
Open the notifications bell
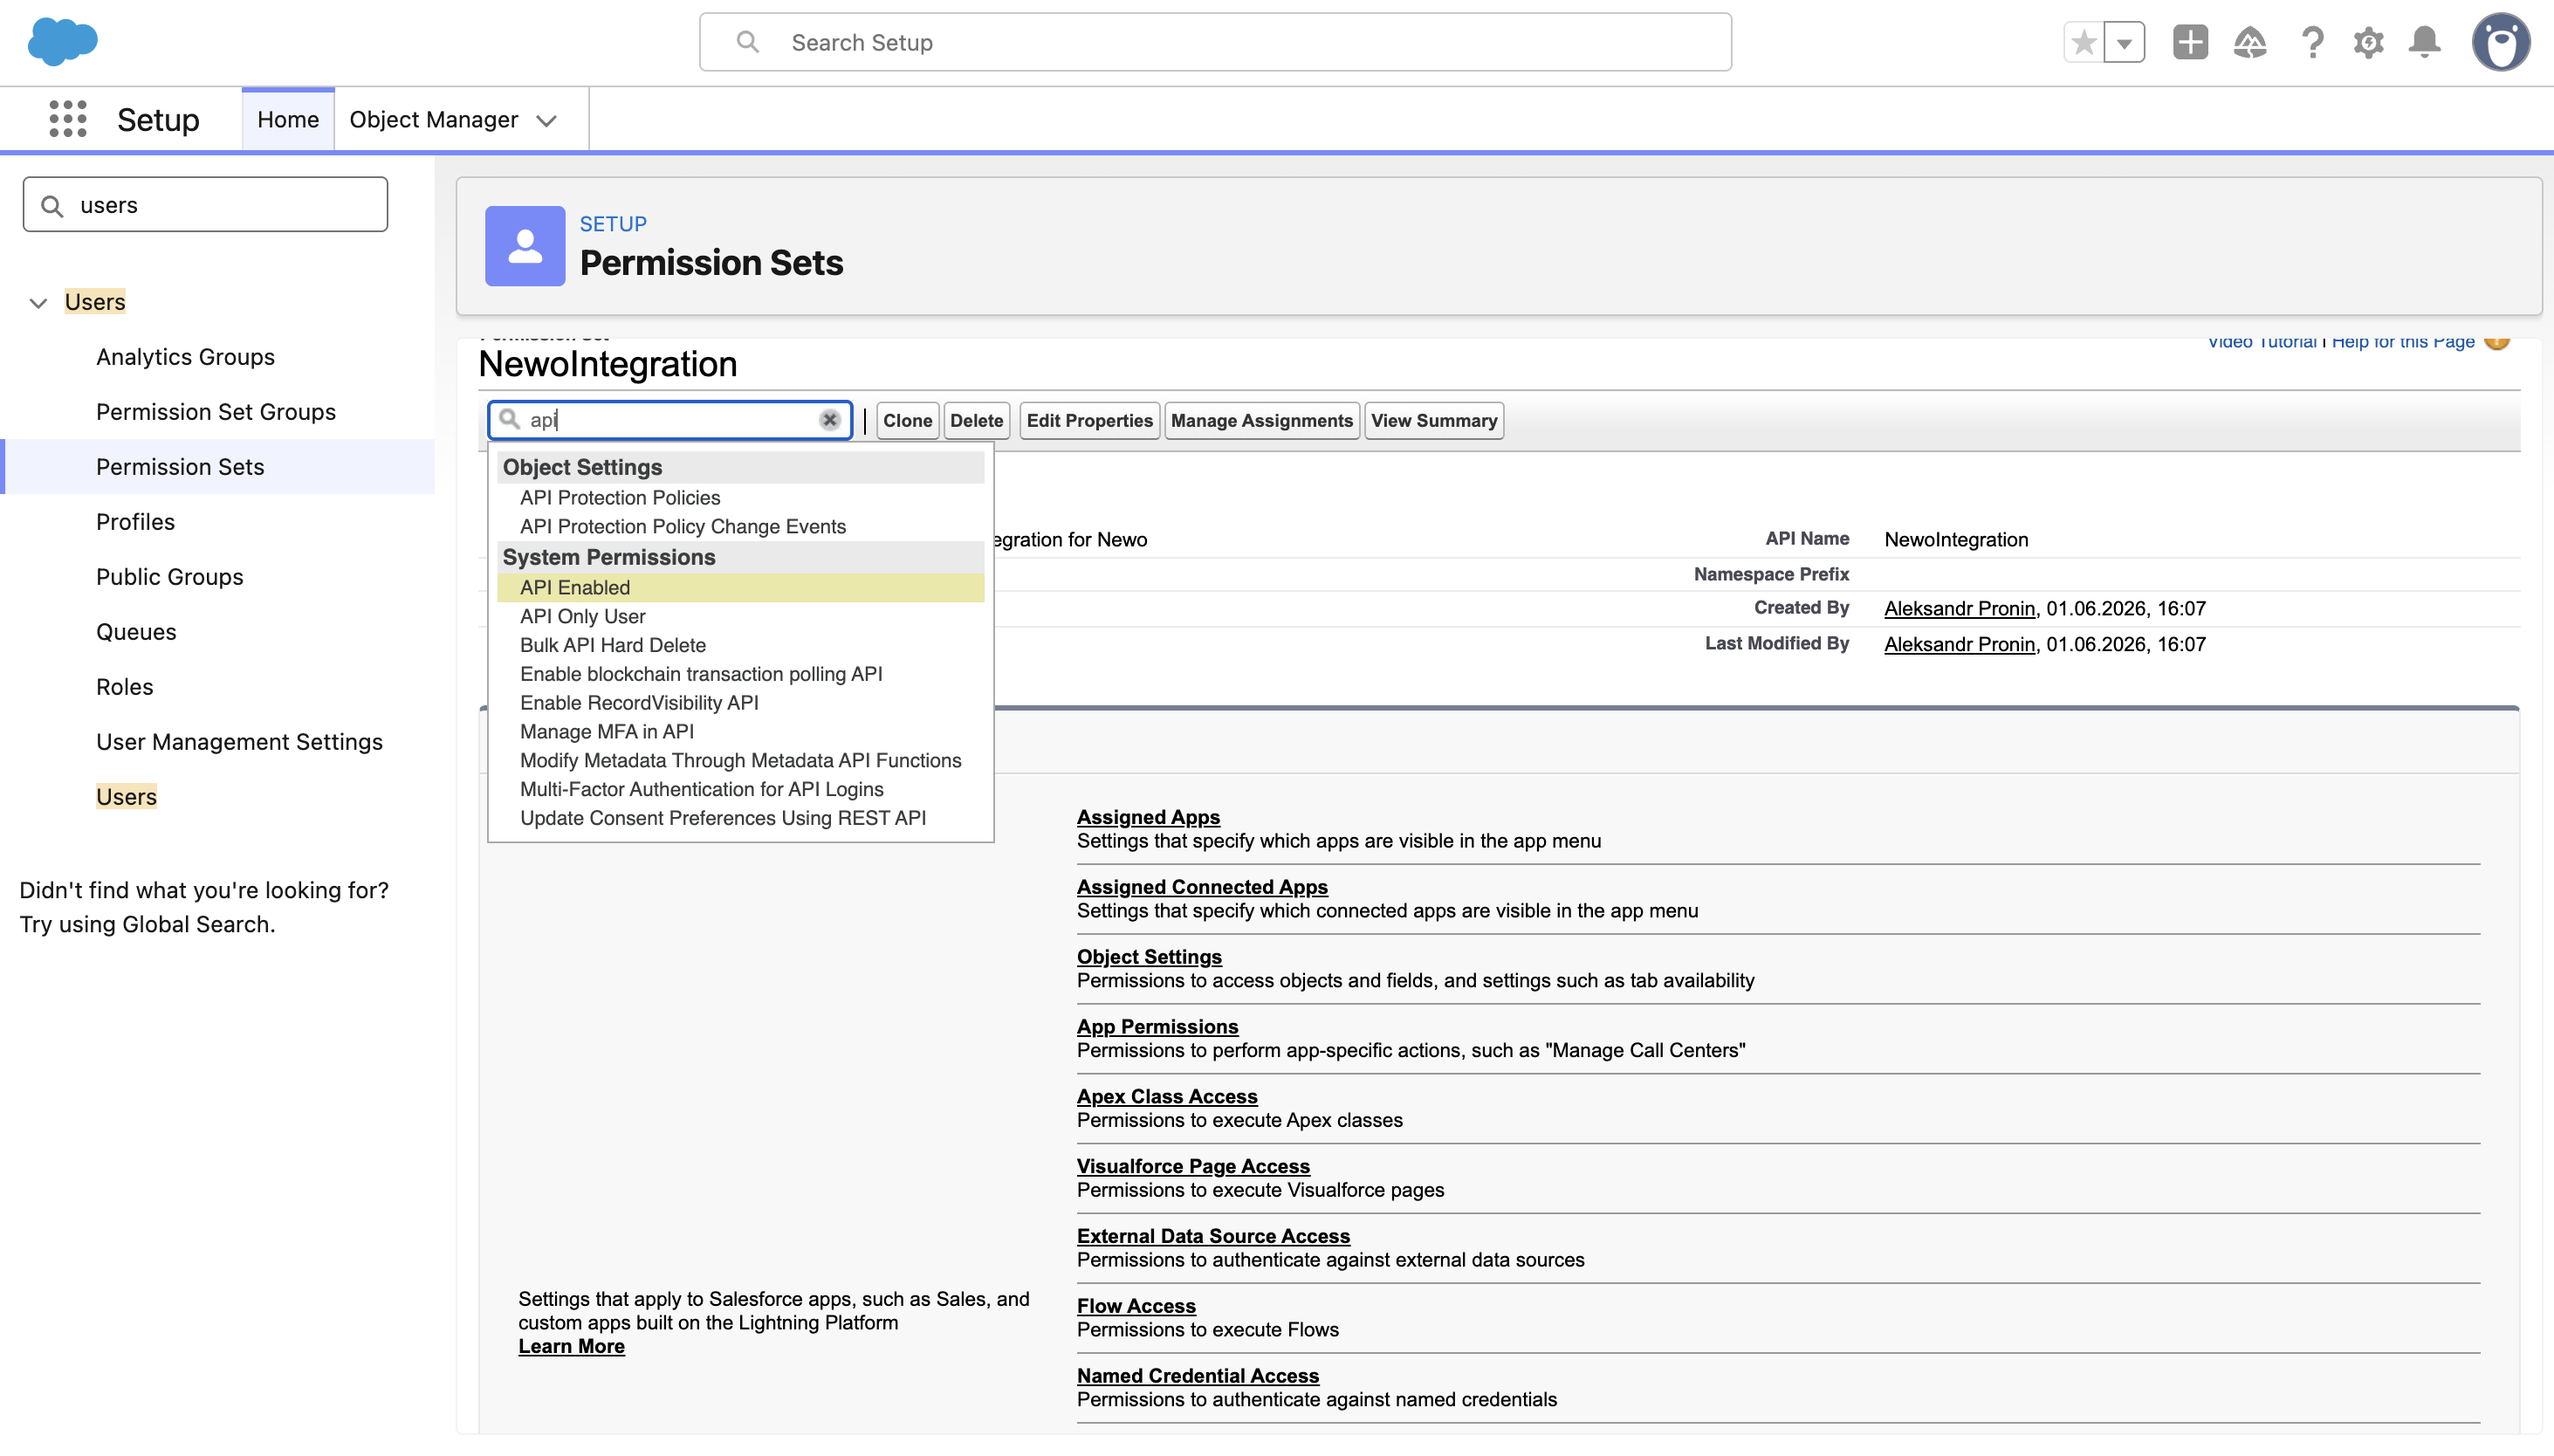pos(2425,42)
